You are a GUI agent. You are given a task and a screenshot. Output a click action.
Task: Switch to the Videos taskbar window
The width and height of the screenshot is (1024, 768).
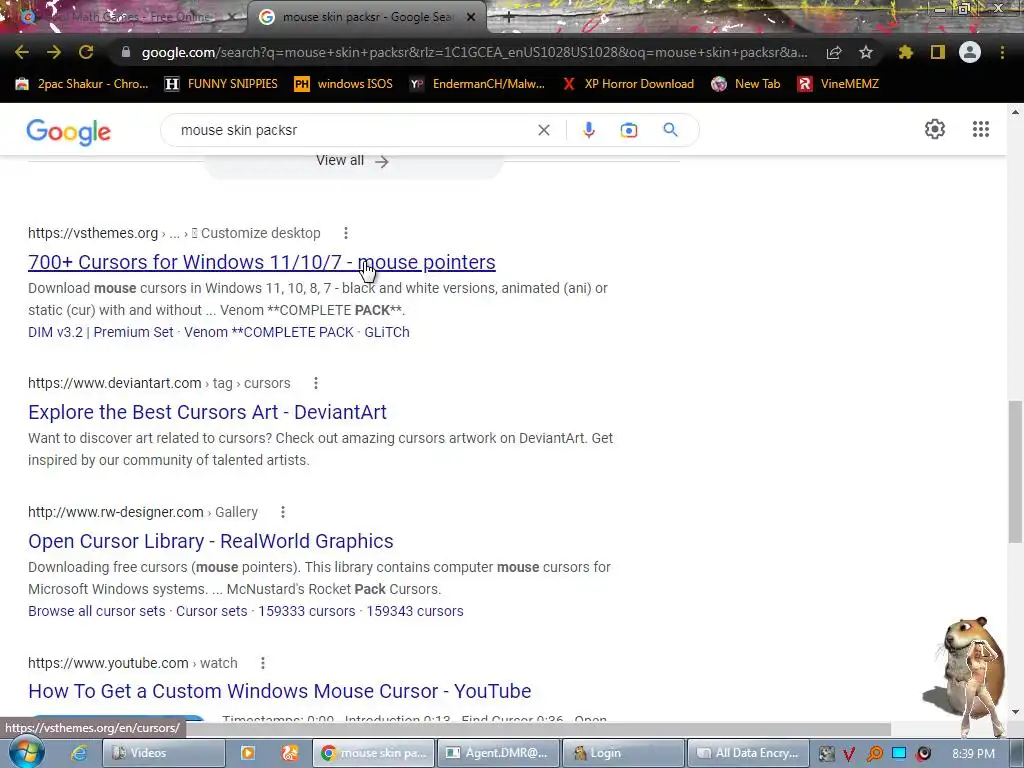[164, 753]
